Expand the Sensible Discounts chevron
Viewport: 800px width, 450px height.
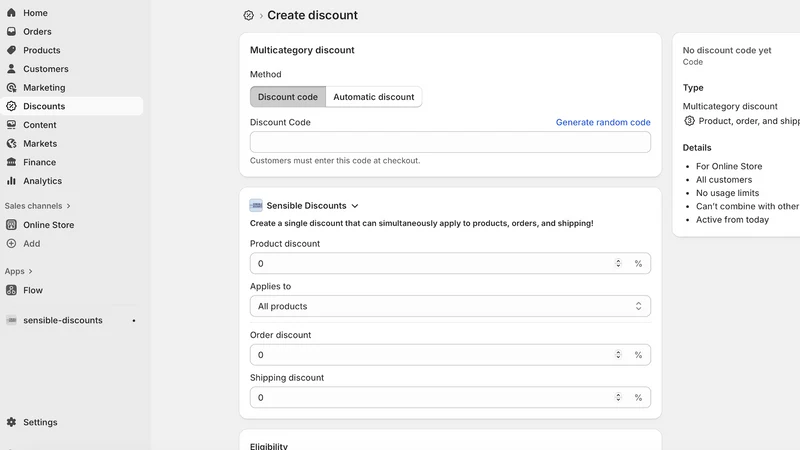[x=355, y=206]
